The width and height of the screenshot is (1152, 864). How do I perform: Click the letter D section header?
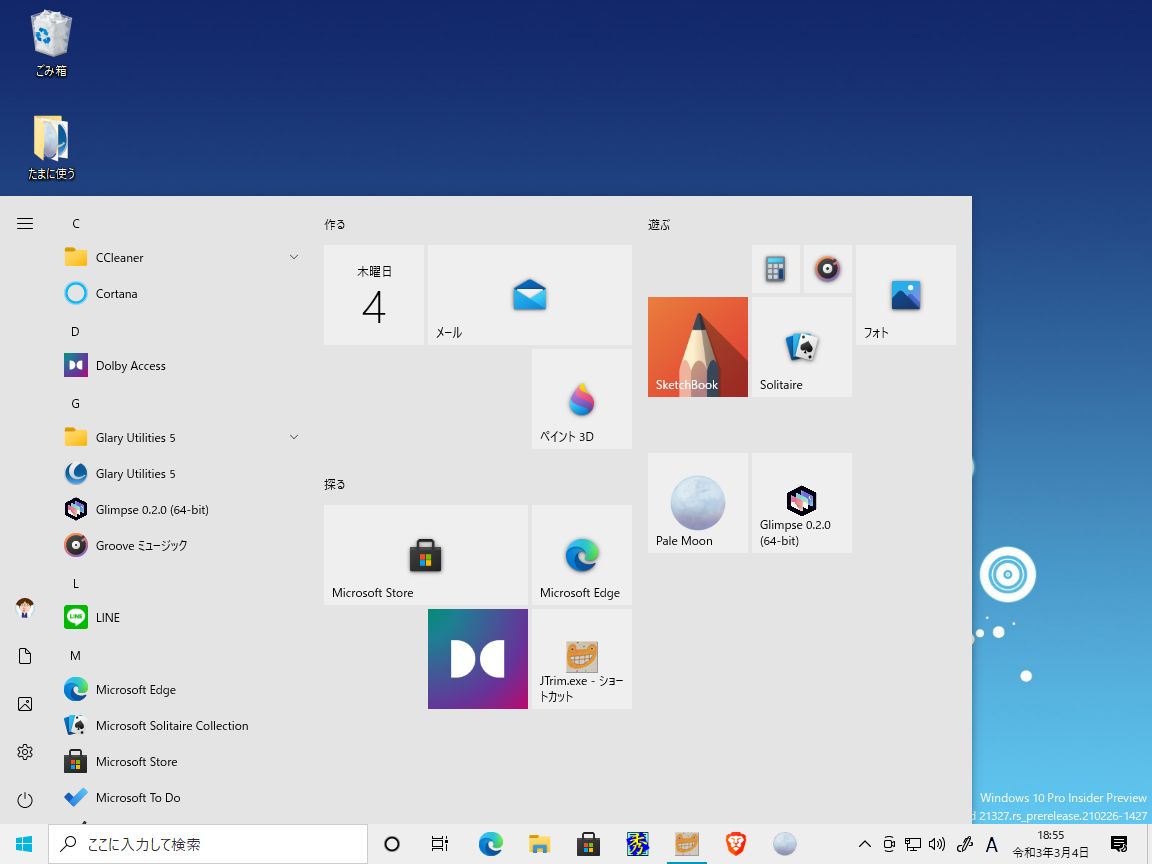(x=75, y=331)
